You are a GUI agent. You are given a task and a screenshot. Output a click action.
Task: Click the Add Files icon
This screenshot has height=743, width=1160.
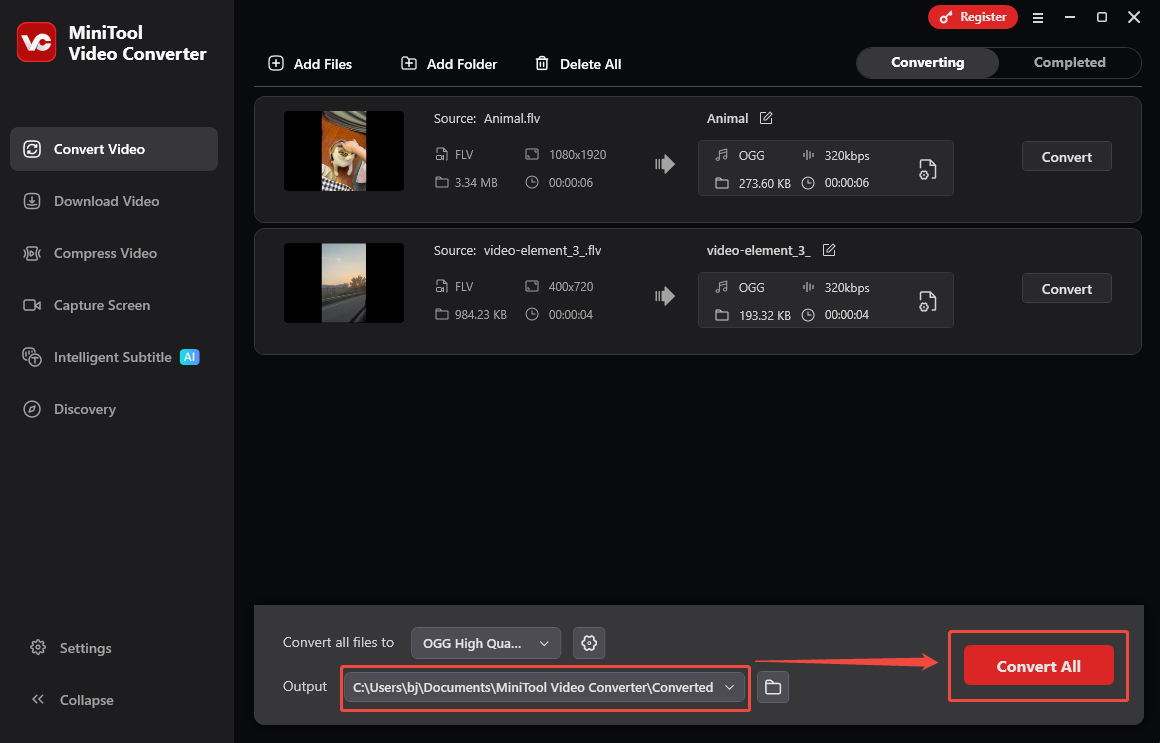(x=275, y=63)
